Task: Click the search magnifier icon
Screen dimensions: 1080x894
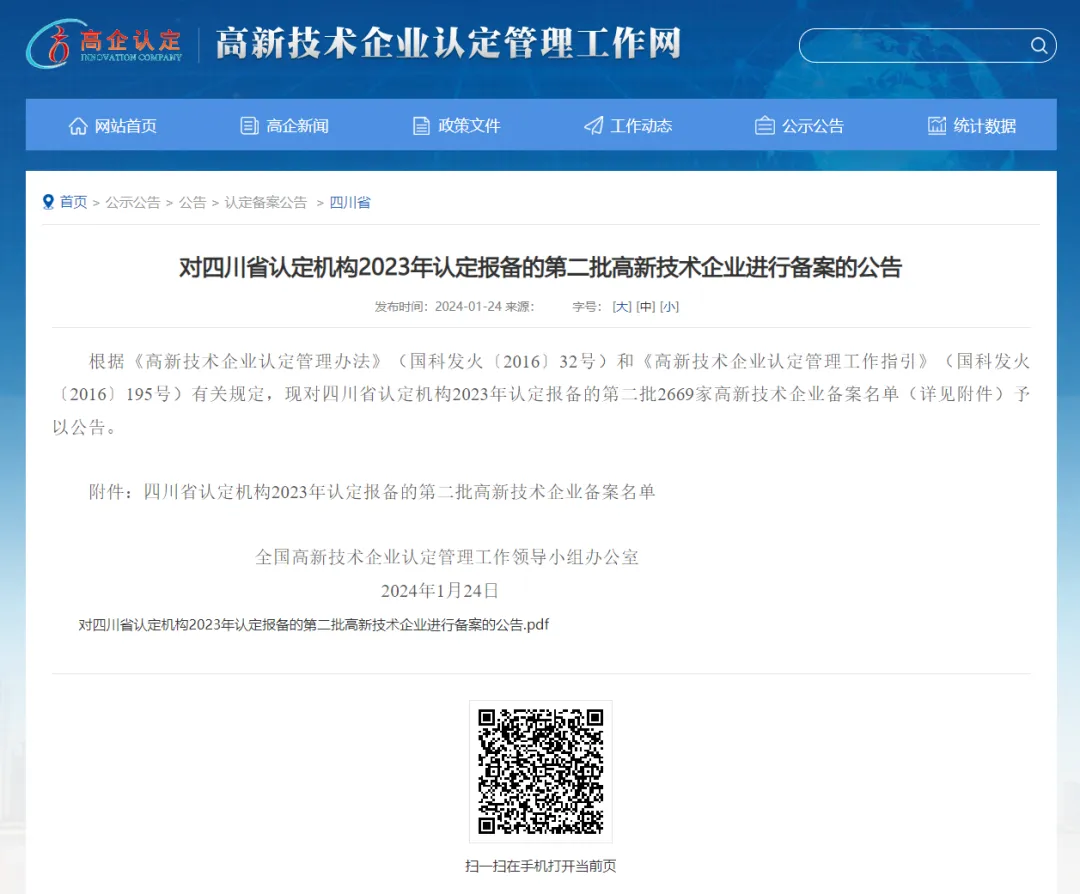Action: [x=1039, y=45]
